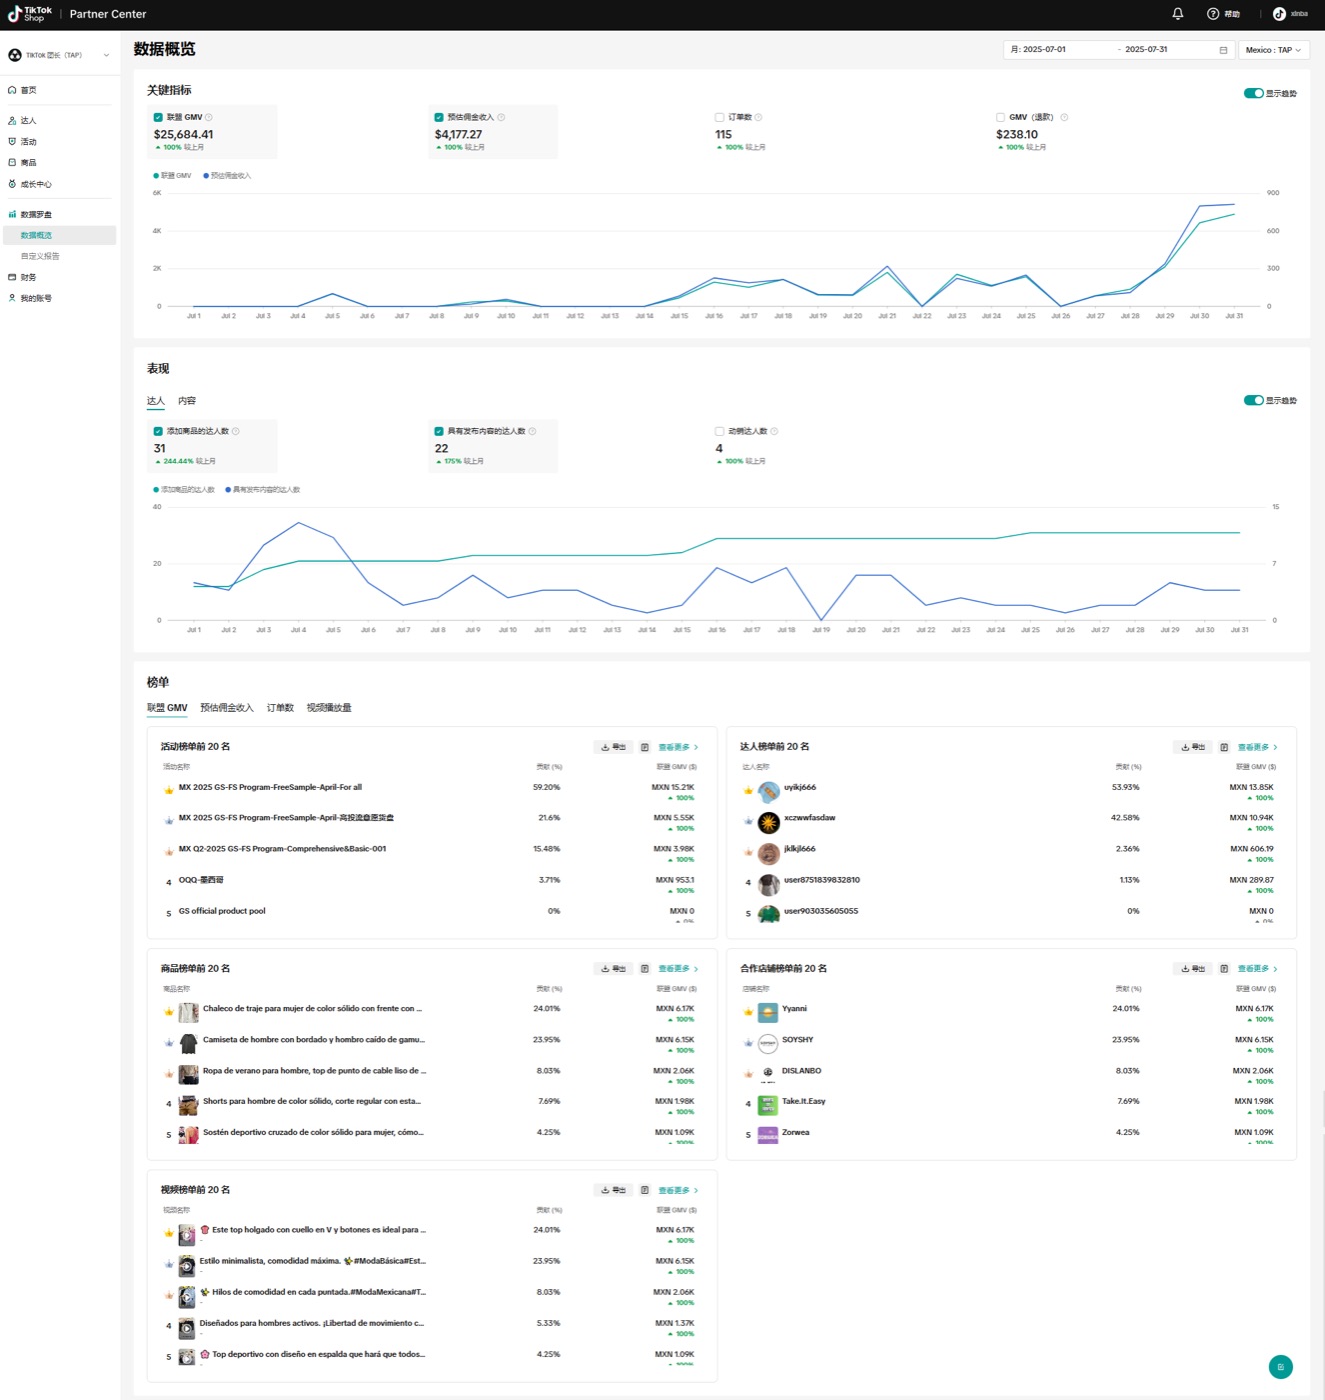Click the help question-mark icon
The image size is (1325, 1400).
coord(1213,14)
